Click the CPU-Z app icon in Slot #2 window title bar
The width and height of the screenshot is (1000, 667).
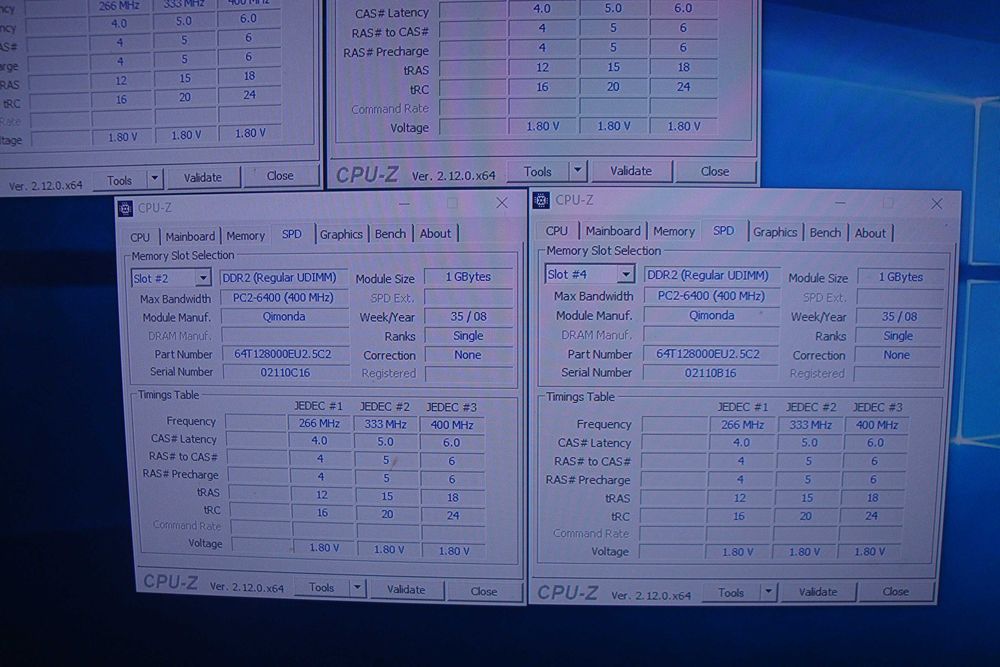click(126, 207)
